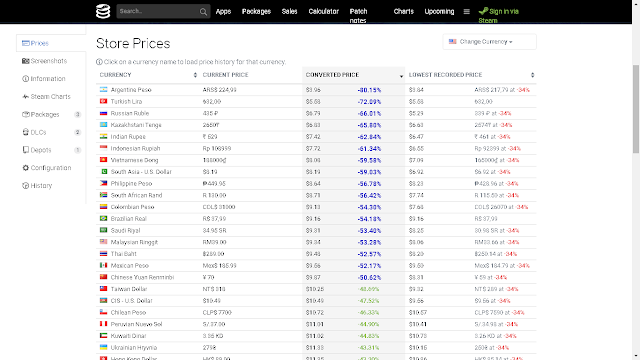Image resolution: width=640 pixels, height=360 pixels.
Task: Load price history for CIS - U.S. Dollar
Action: (131, 301)
